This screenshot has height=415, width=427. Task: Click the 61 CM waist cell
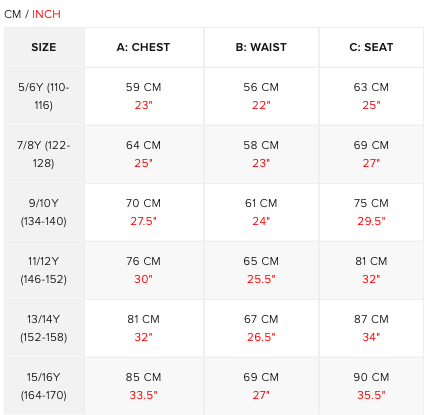pyautogui.click(x=261, y=212)
